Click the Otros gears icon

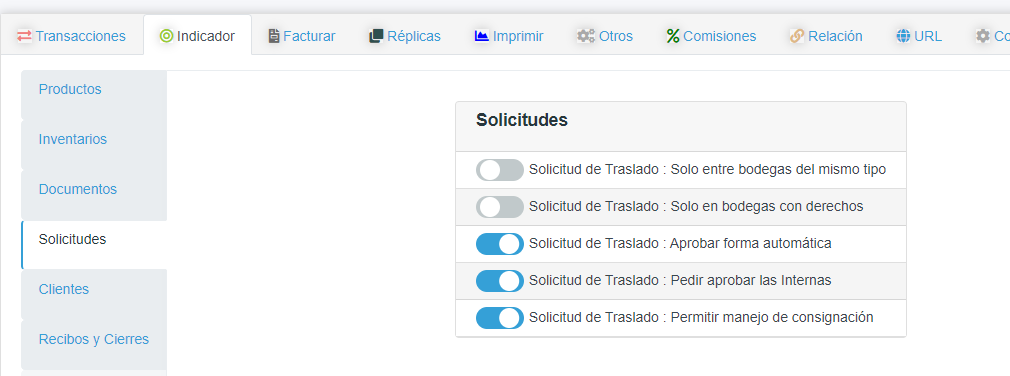click(586, 36)
